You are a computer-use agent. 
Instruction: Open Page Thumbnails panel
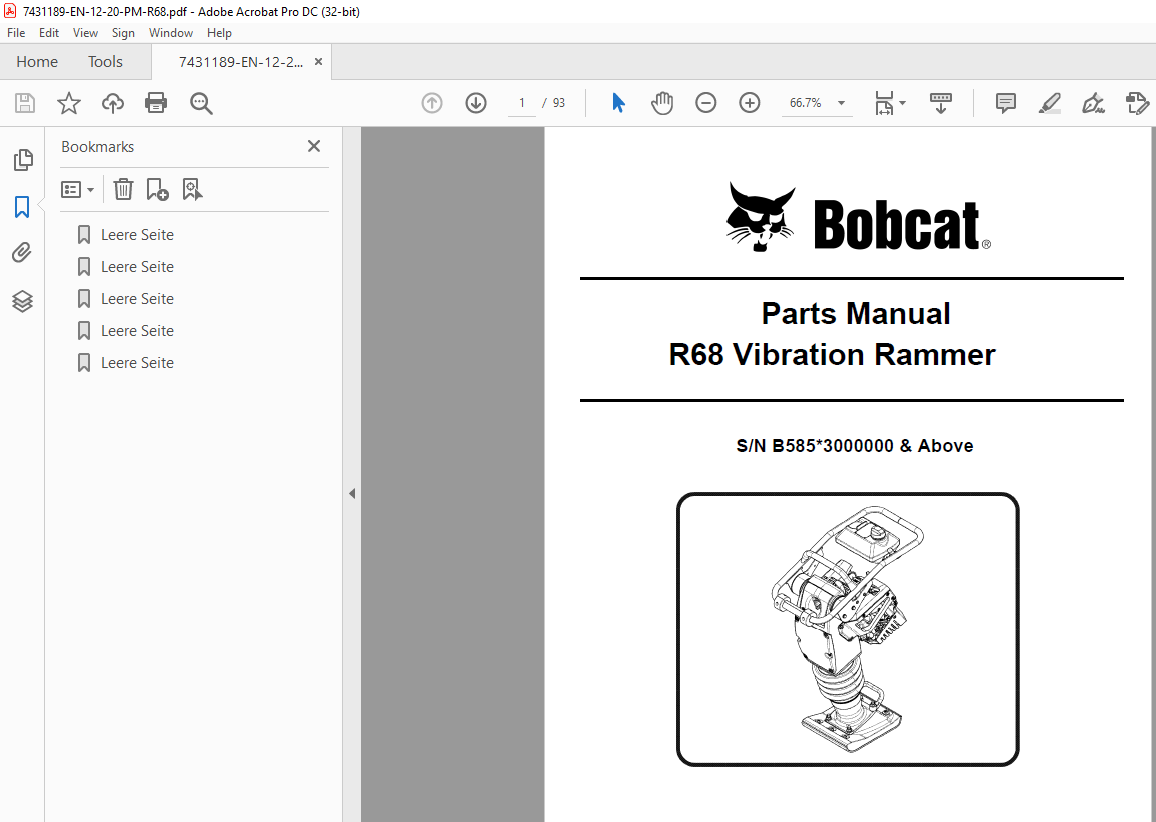(x=23, y=159)
